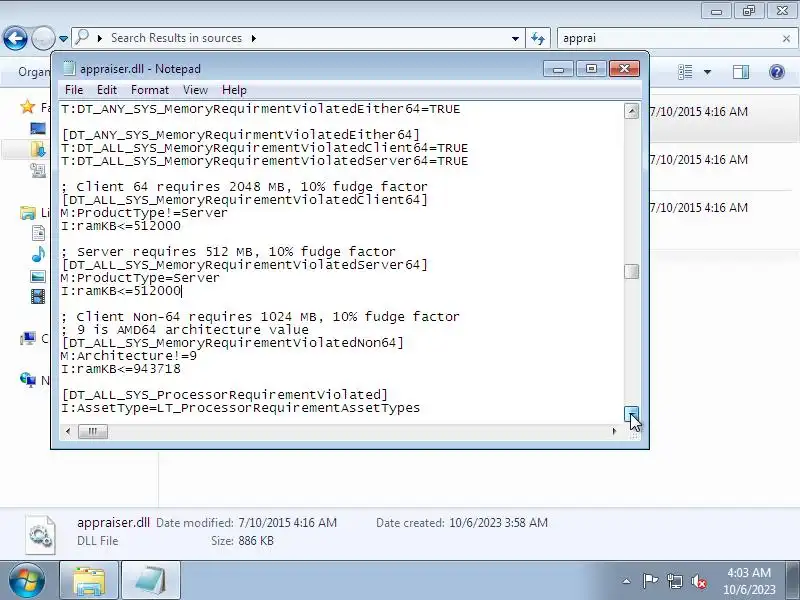Click the appraiser.dll file icon in details pane
Viewport: 800px width, 600px height.
(40, 534)
